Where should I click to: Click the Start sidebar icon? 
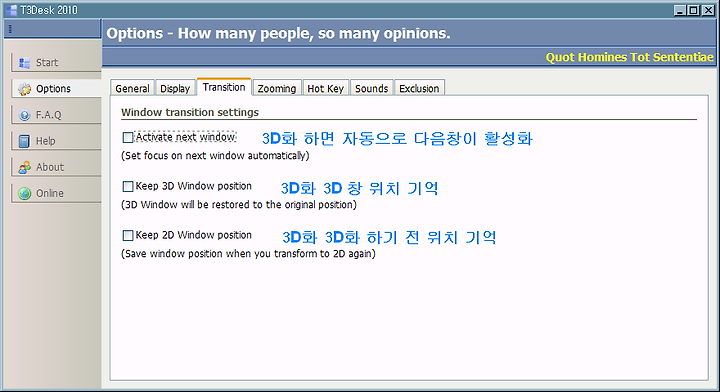coord(24,62)
